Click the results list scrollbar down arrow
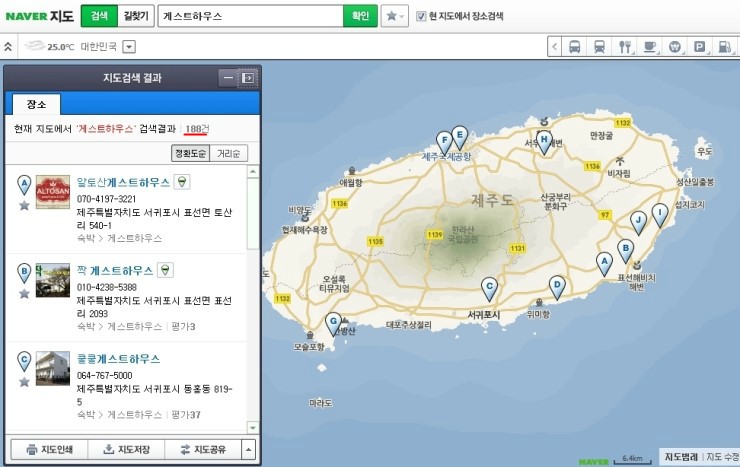 coord(253,427)
